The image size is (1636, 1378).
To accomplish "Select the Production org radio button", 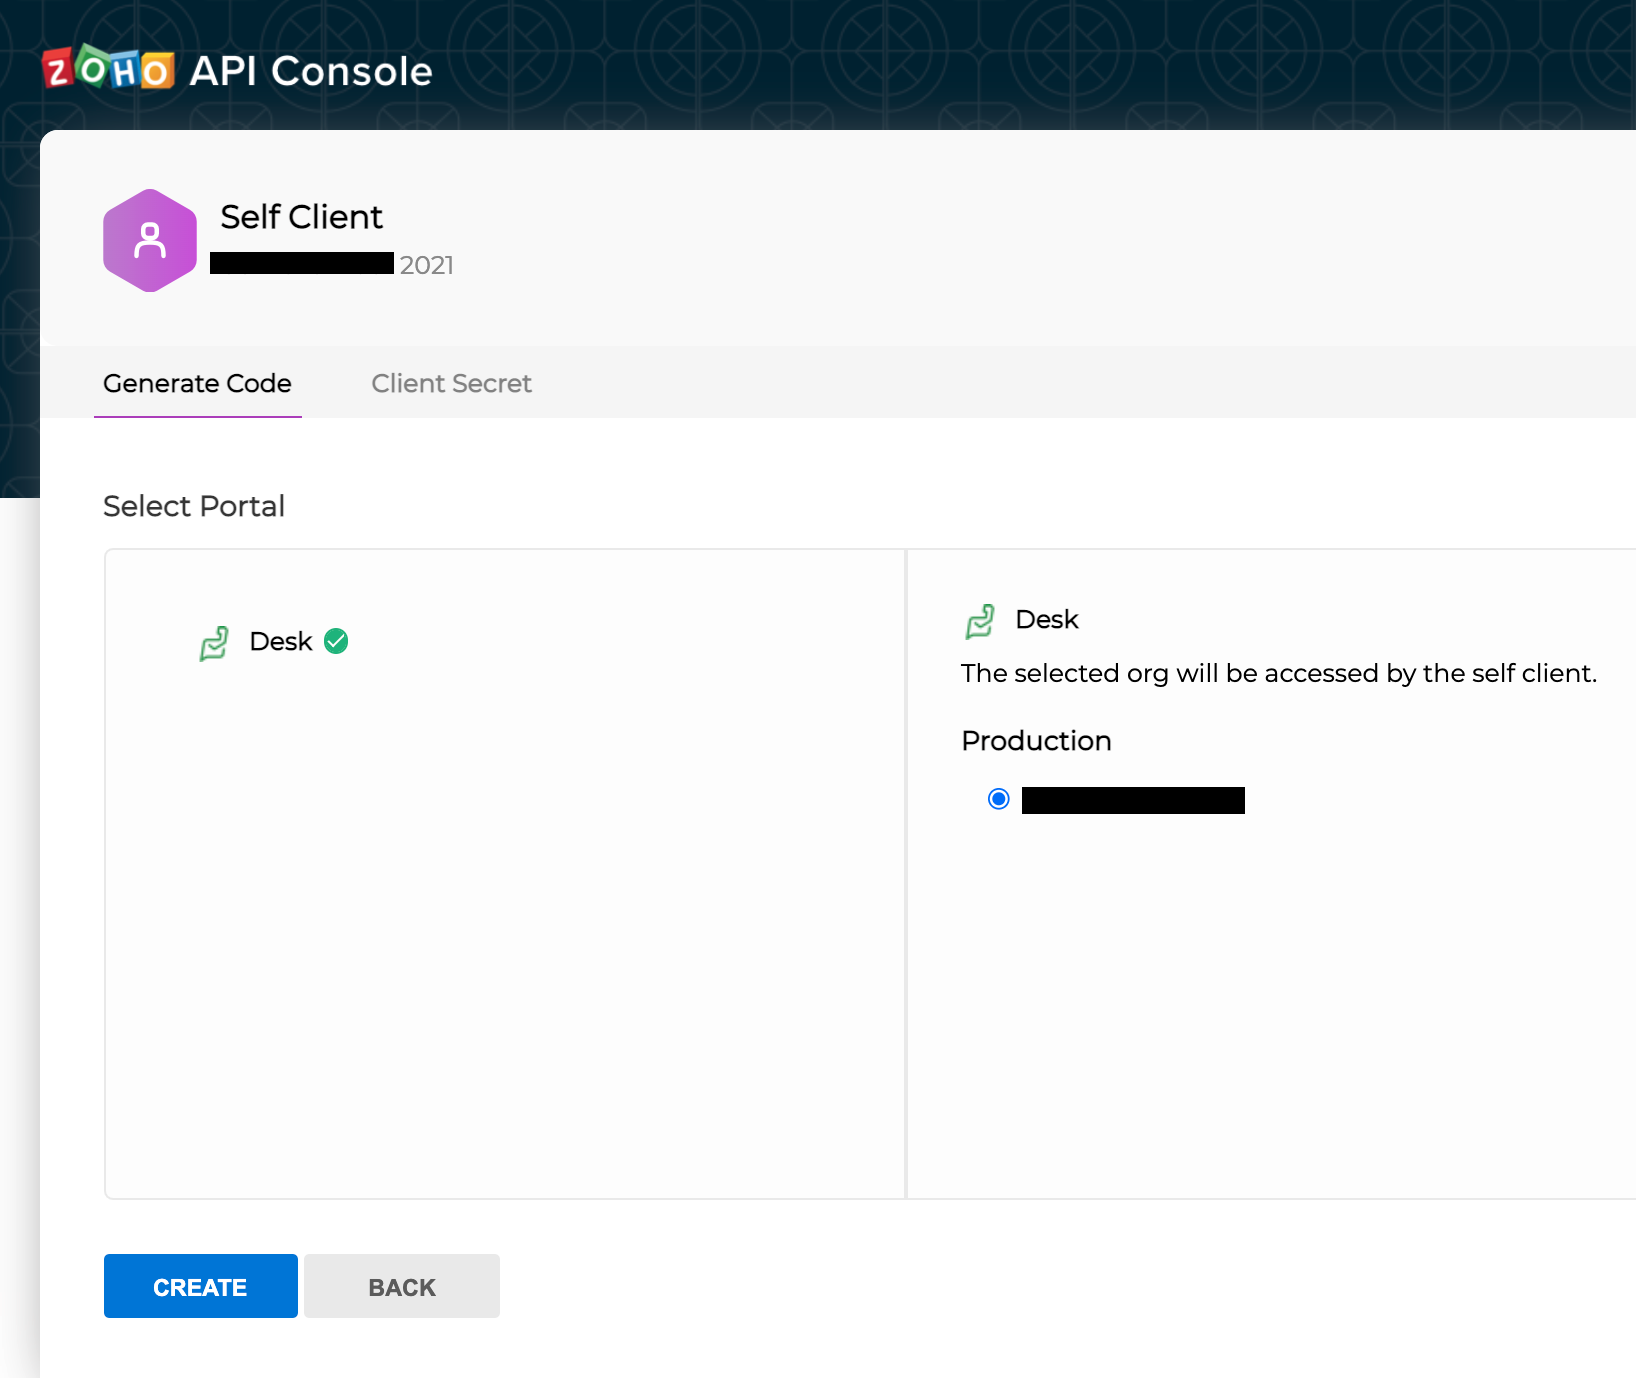I will click(998, 799).
